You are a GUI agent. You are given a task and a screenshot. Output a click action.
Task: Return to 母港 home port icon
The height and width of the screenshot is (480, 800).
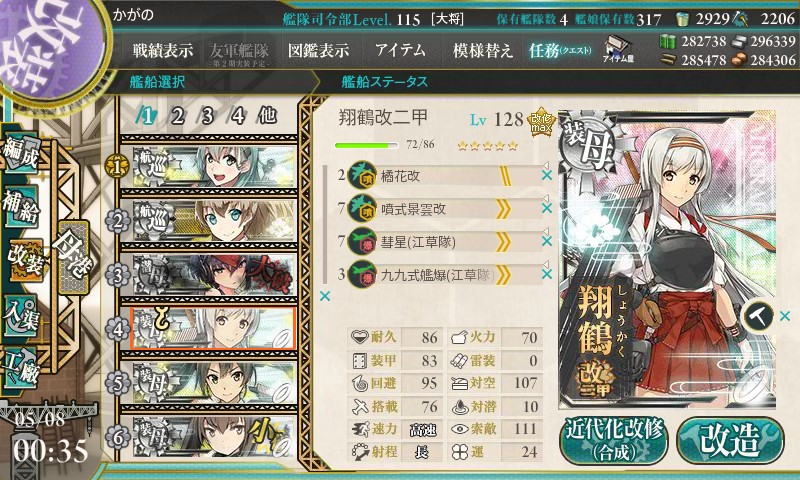tap(74, 256)
